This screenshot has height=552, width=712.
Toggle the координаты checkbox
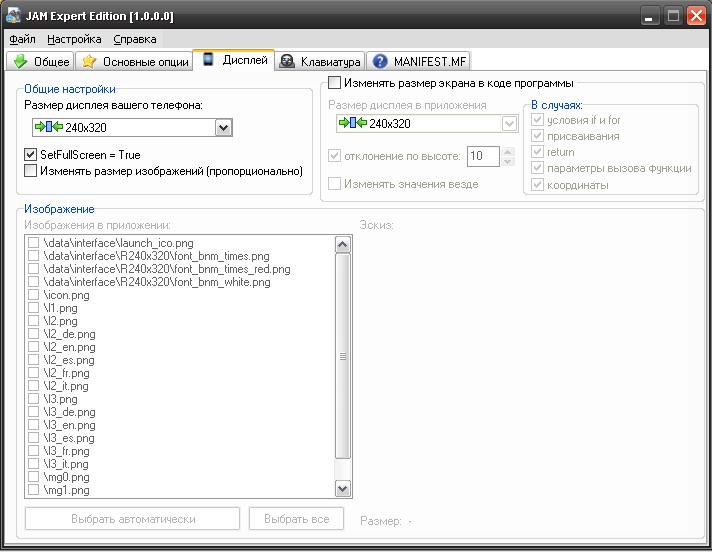tap(538, 185)
